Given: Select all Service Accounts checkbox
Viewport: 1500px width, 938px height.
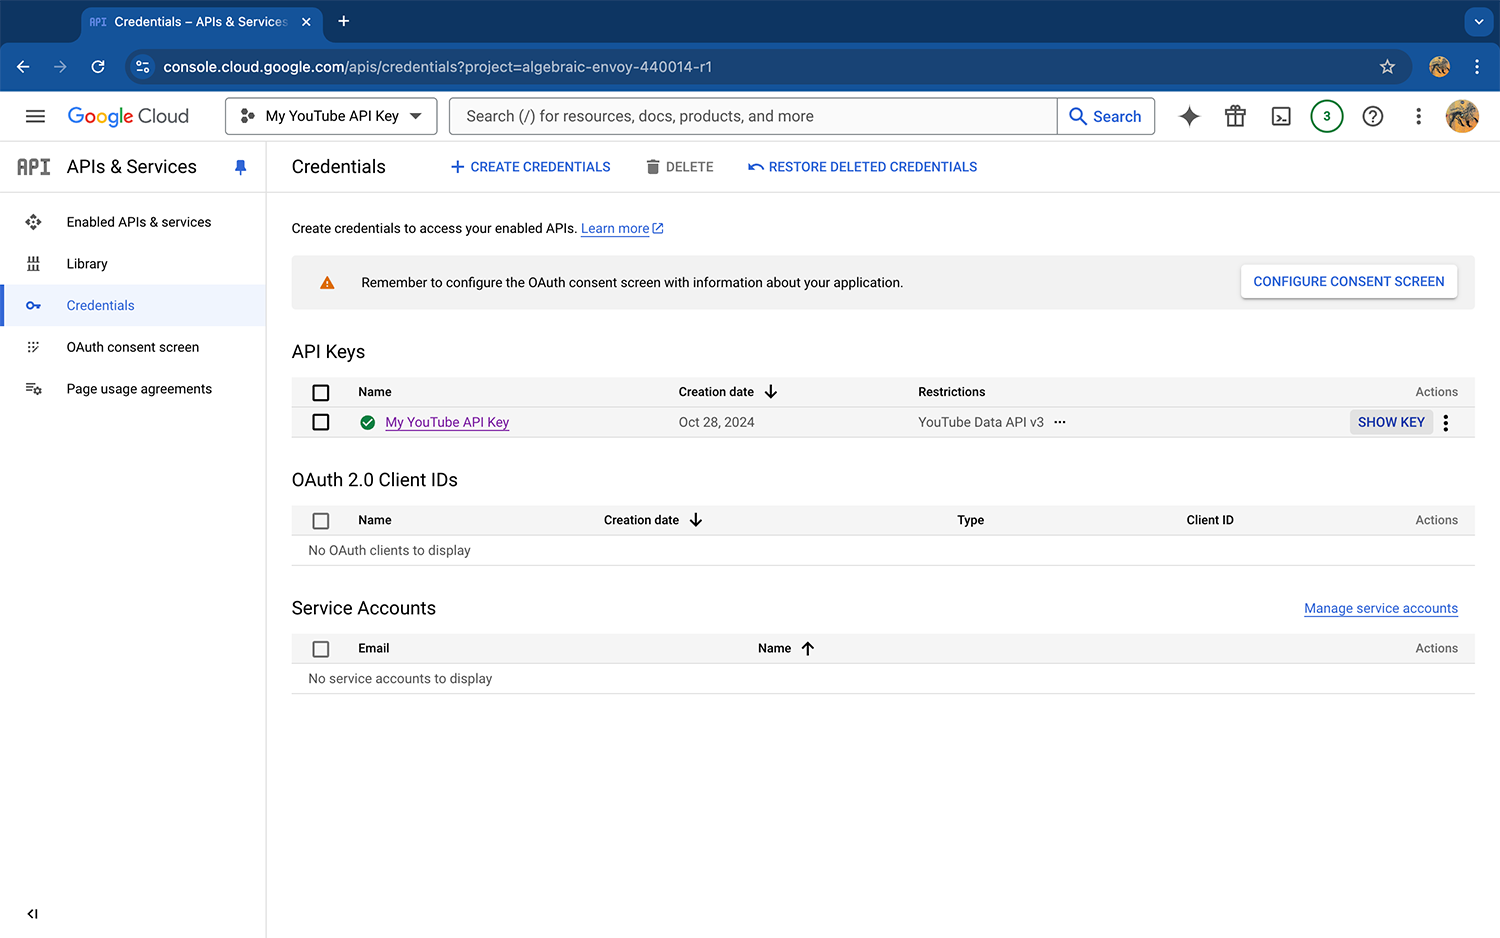Looking at the screenshot, I should [x=321, y=648].
